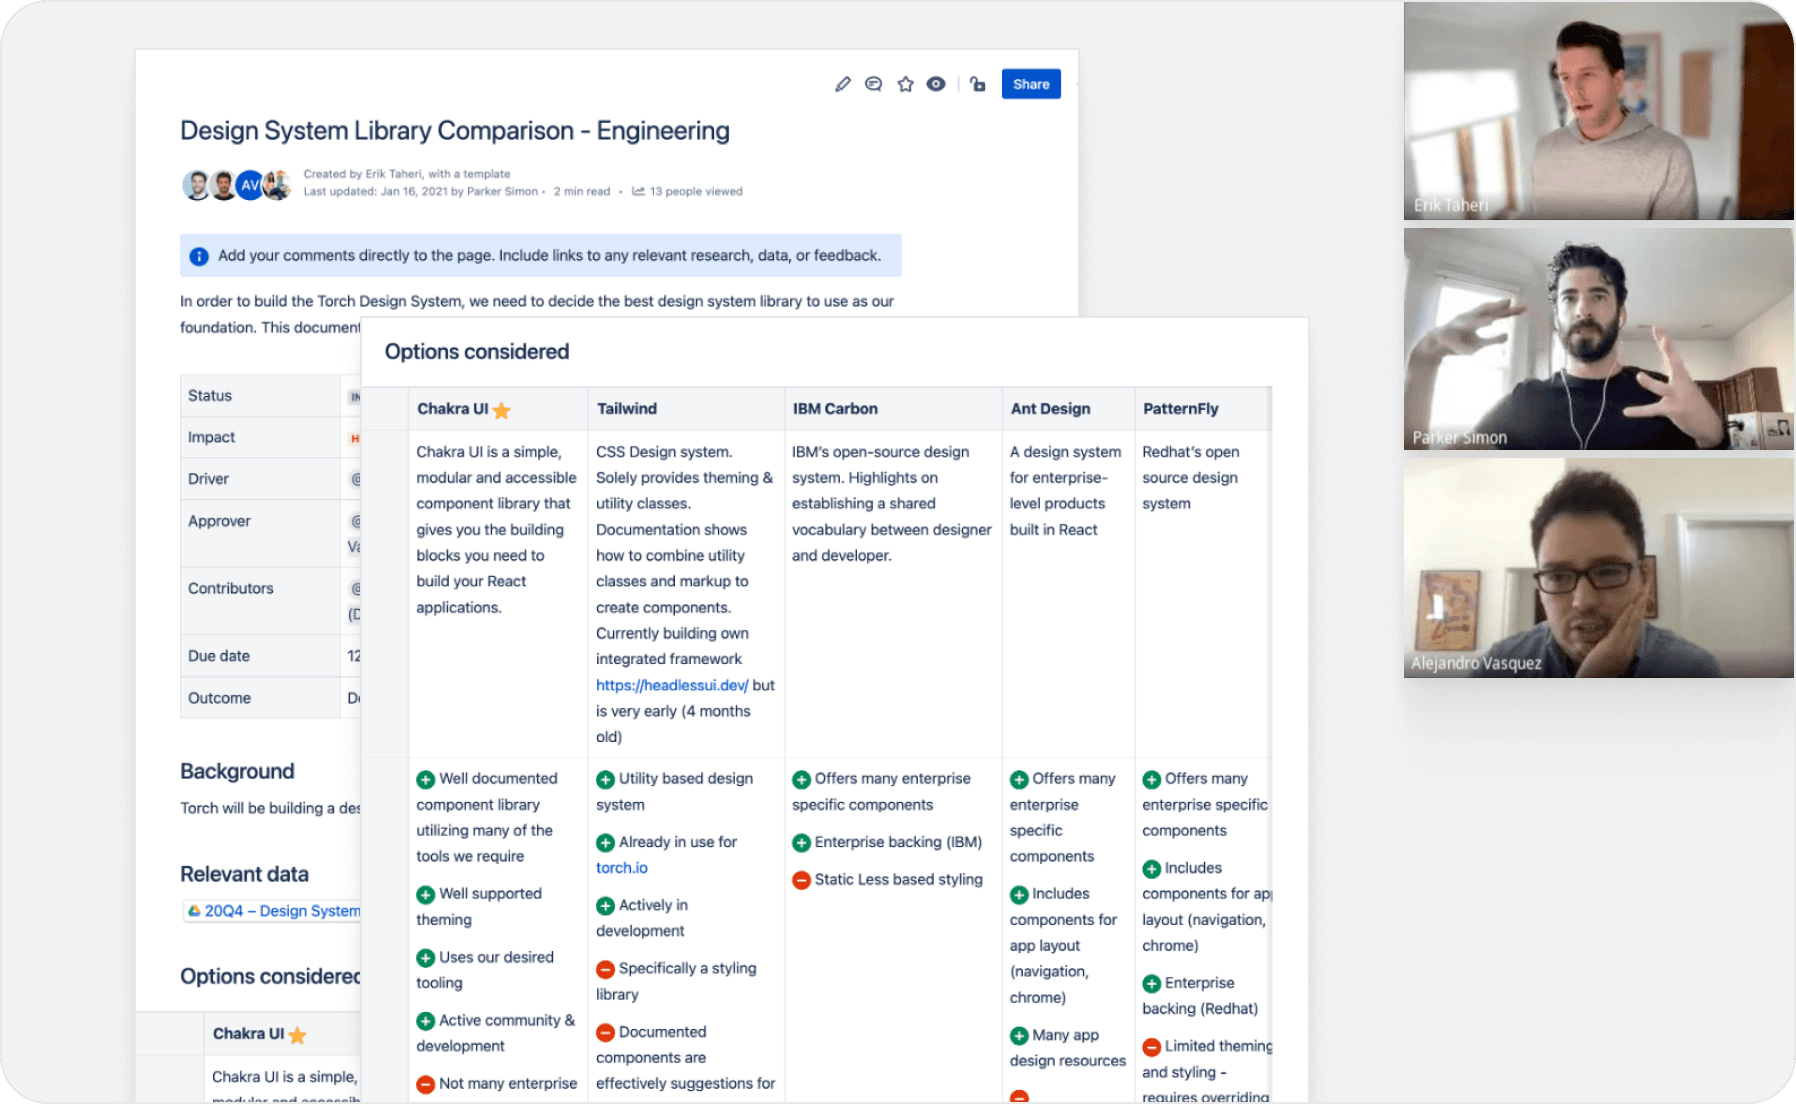The height and width of the screenshot is (1104, 1796).
Task: Open page restrictions lock icon
Action: pos(978,84)
